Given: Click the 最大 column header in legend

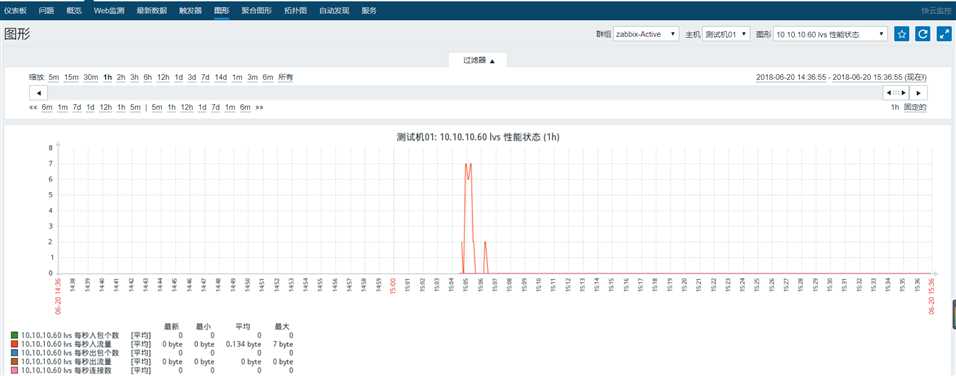Looking at the screenshot, I should click(283, 327).
